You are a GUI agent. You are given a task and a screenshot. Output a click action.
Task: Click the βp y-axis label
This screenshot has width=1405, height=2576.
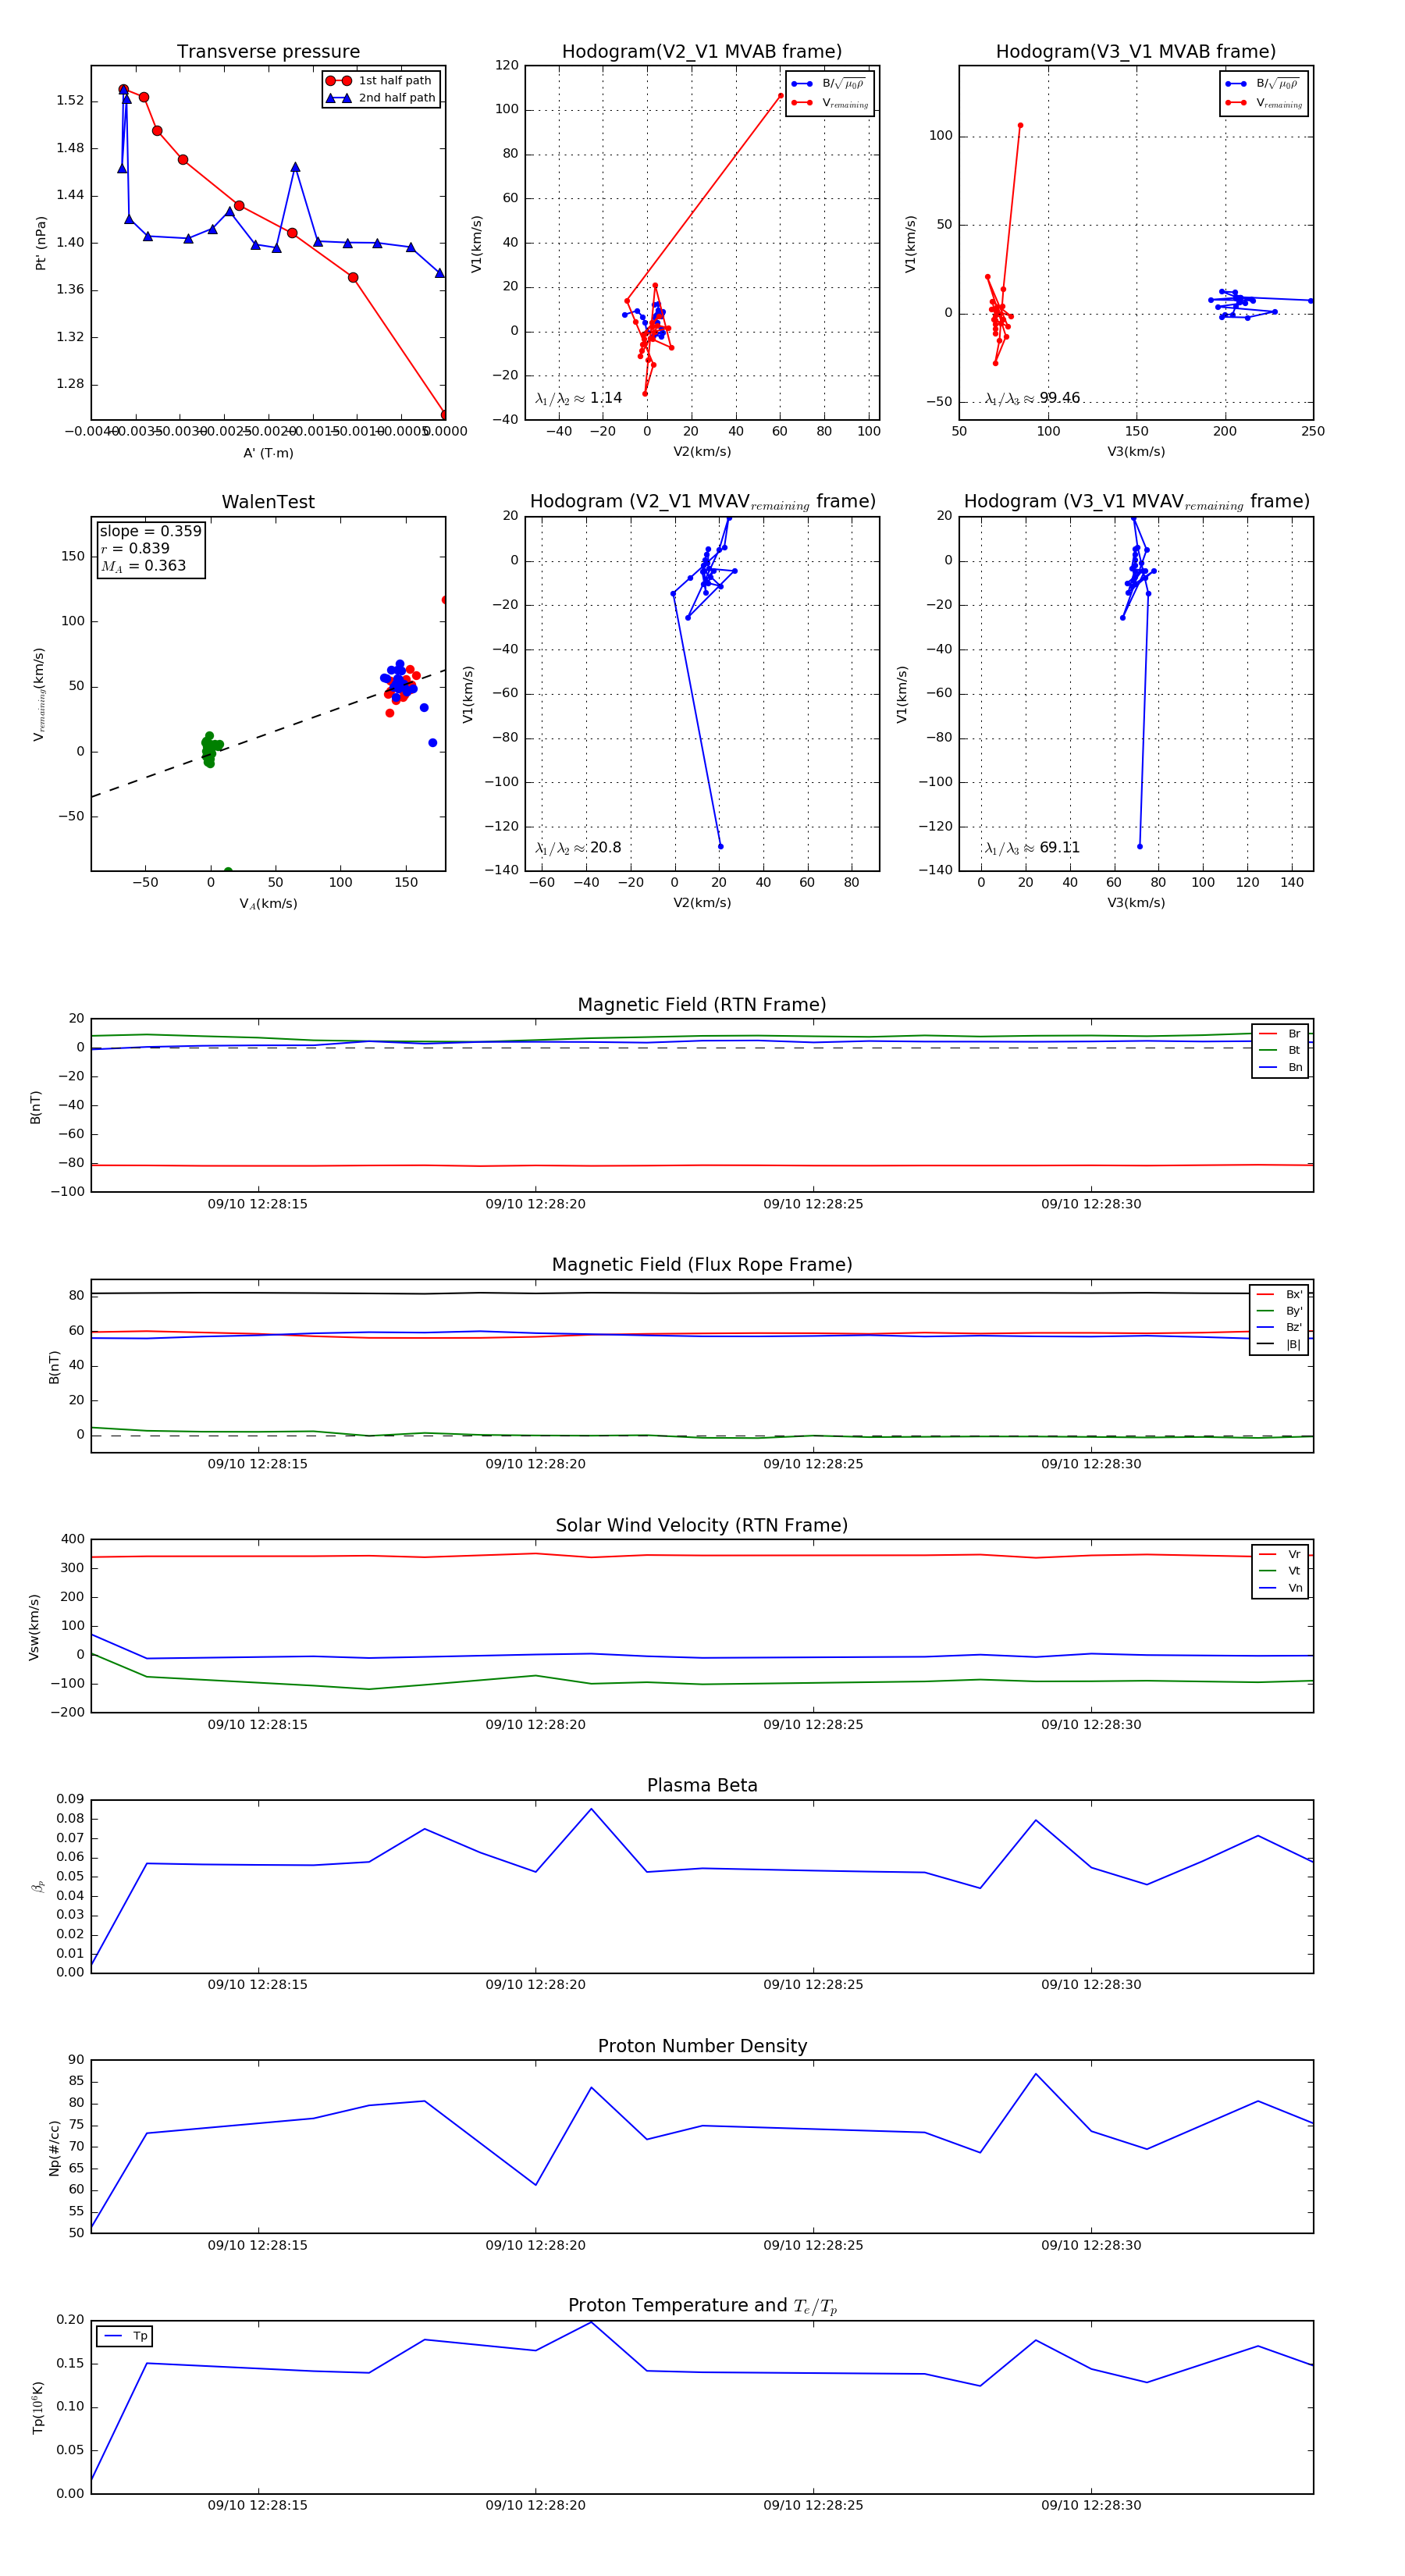coord(38,1886)
